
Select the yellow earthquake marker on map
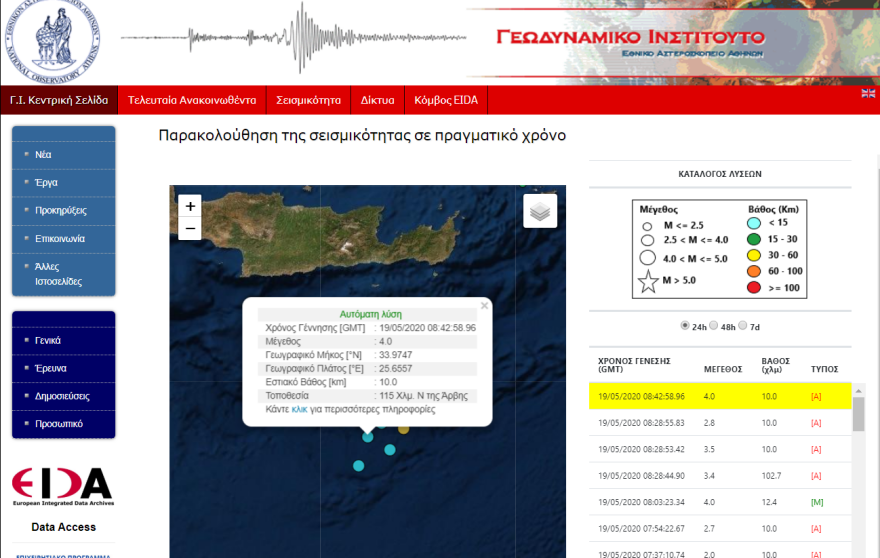[x=404, y=429]
